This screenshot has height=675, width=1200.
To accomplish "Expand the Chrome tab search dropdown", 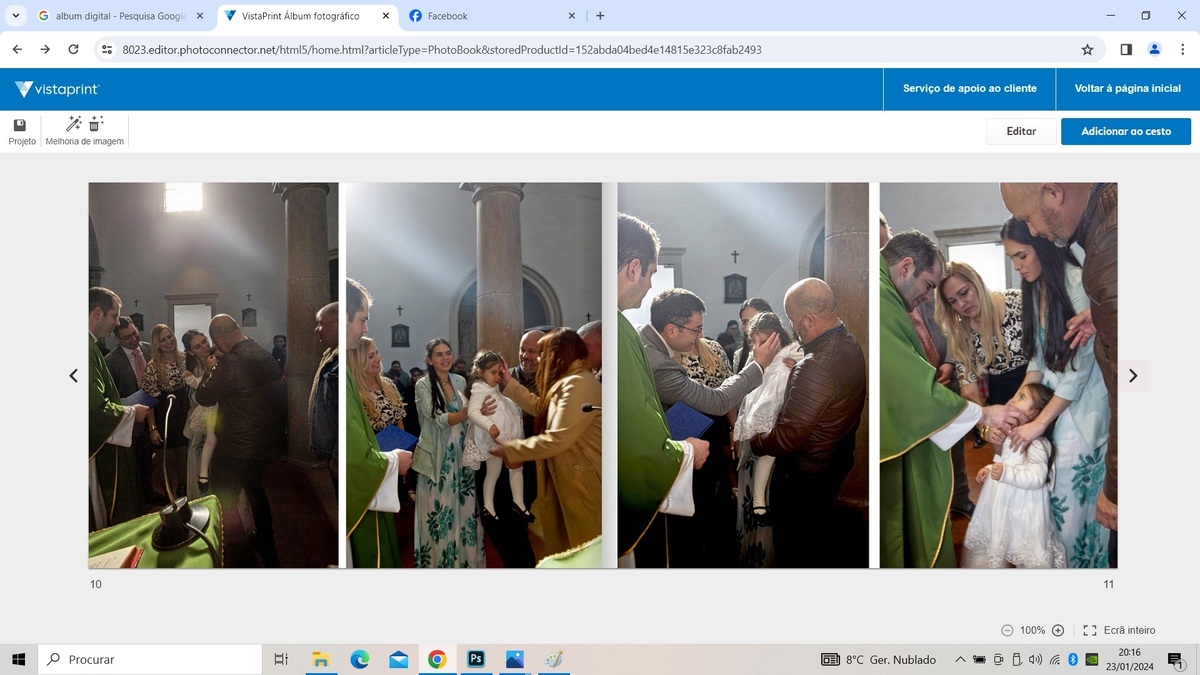I will point(15,16).
